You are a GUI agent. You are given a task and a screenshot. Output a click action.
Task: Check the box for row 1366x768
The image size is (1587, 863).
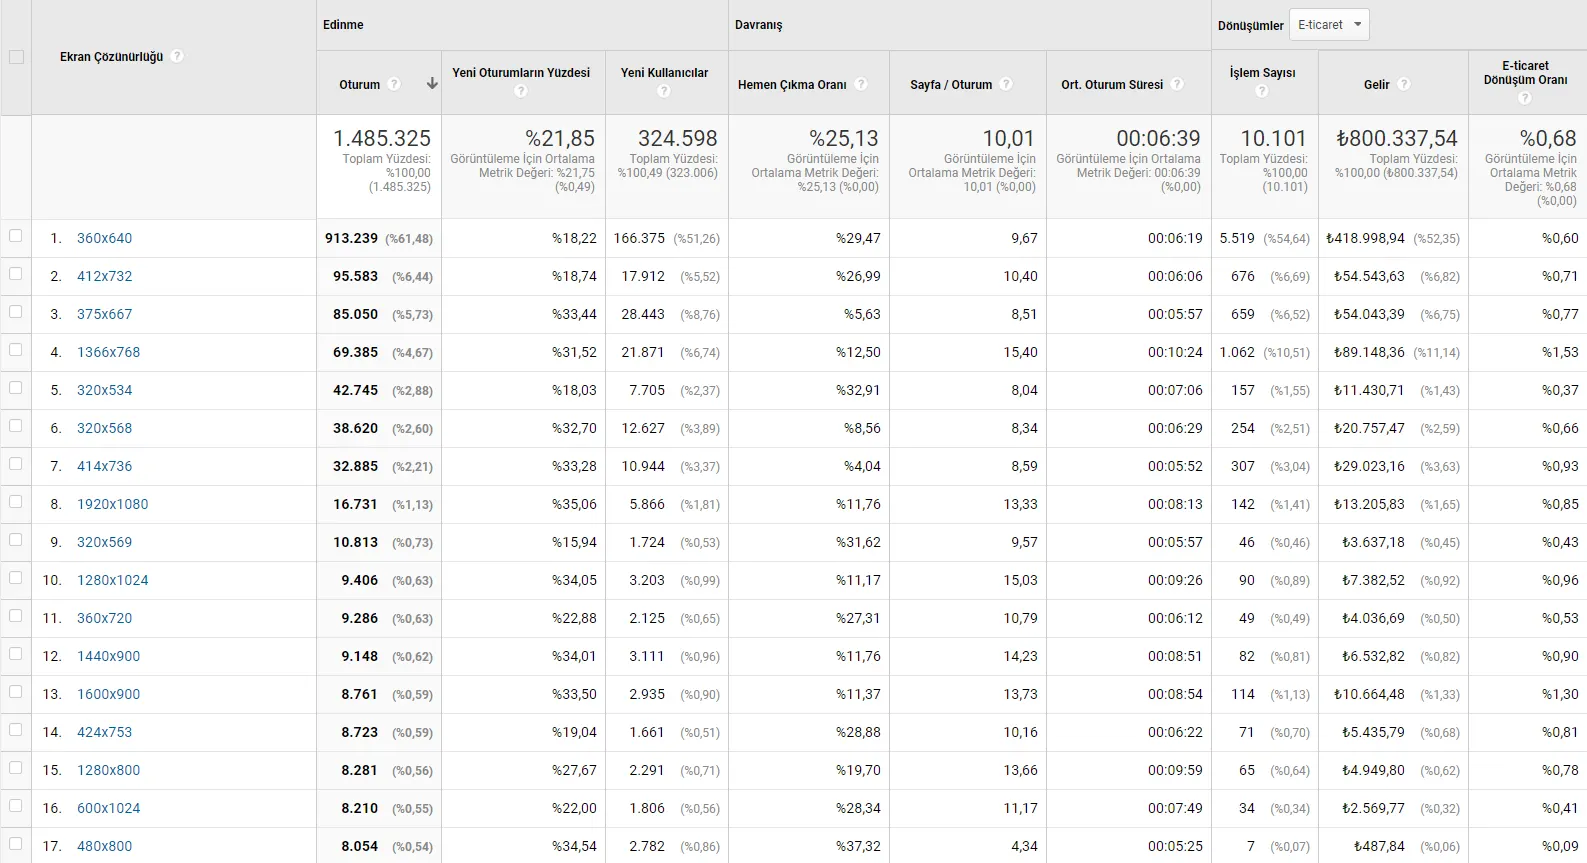tap(15, 350)
